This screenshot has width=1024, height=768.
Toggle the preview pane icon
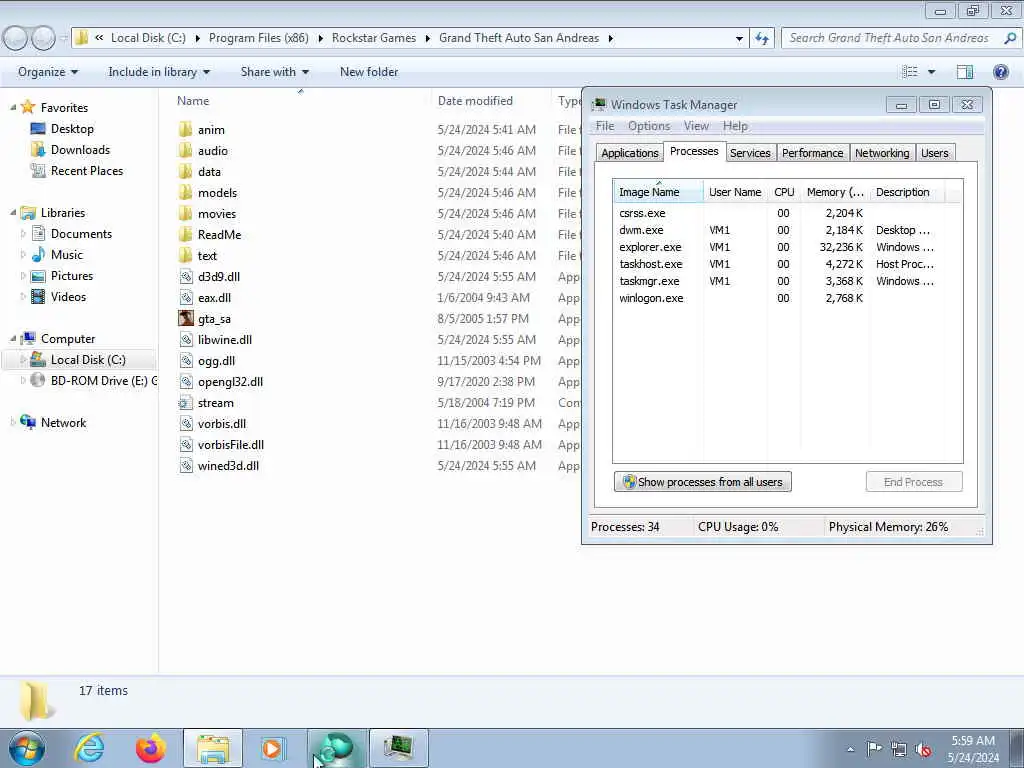pyautogui.click(x=965, y=72)
